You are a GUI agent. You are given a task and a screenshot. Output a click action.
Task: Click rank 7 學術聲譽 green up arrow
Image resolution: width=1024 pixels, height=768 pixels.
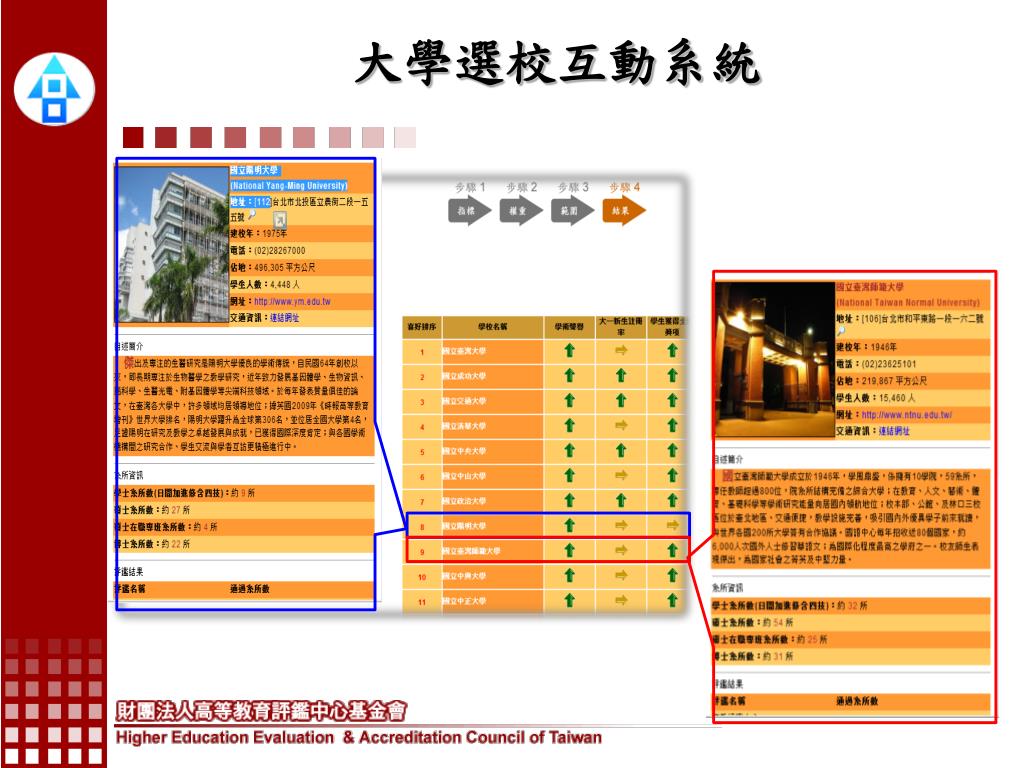[569, 500]
